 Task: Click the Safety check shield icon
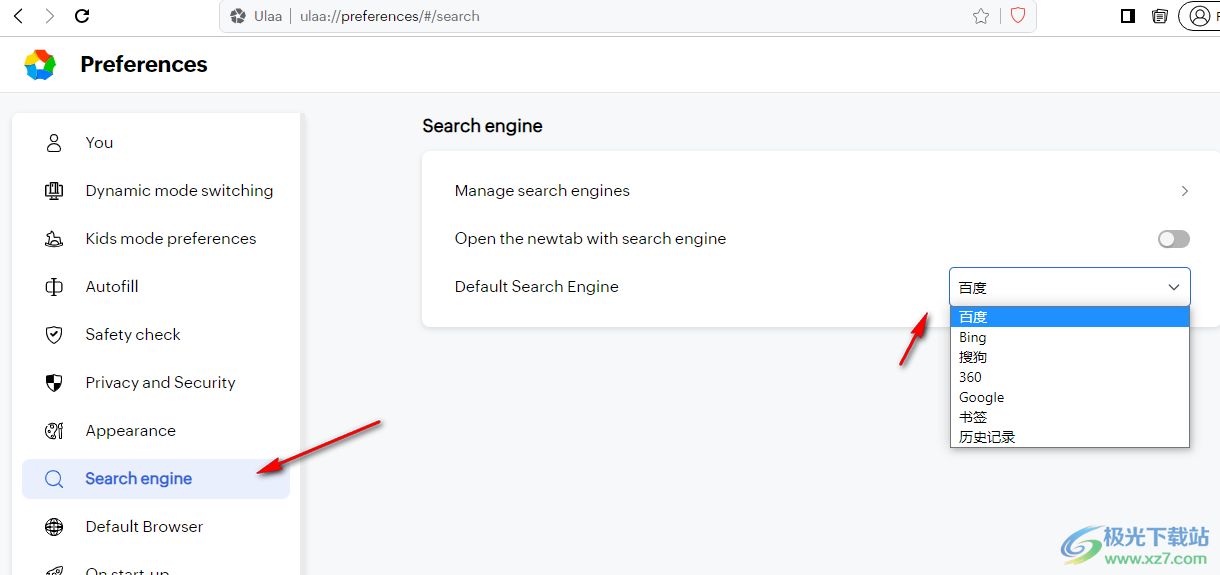(54, 334)
